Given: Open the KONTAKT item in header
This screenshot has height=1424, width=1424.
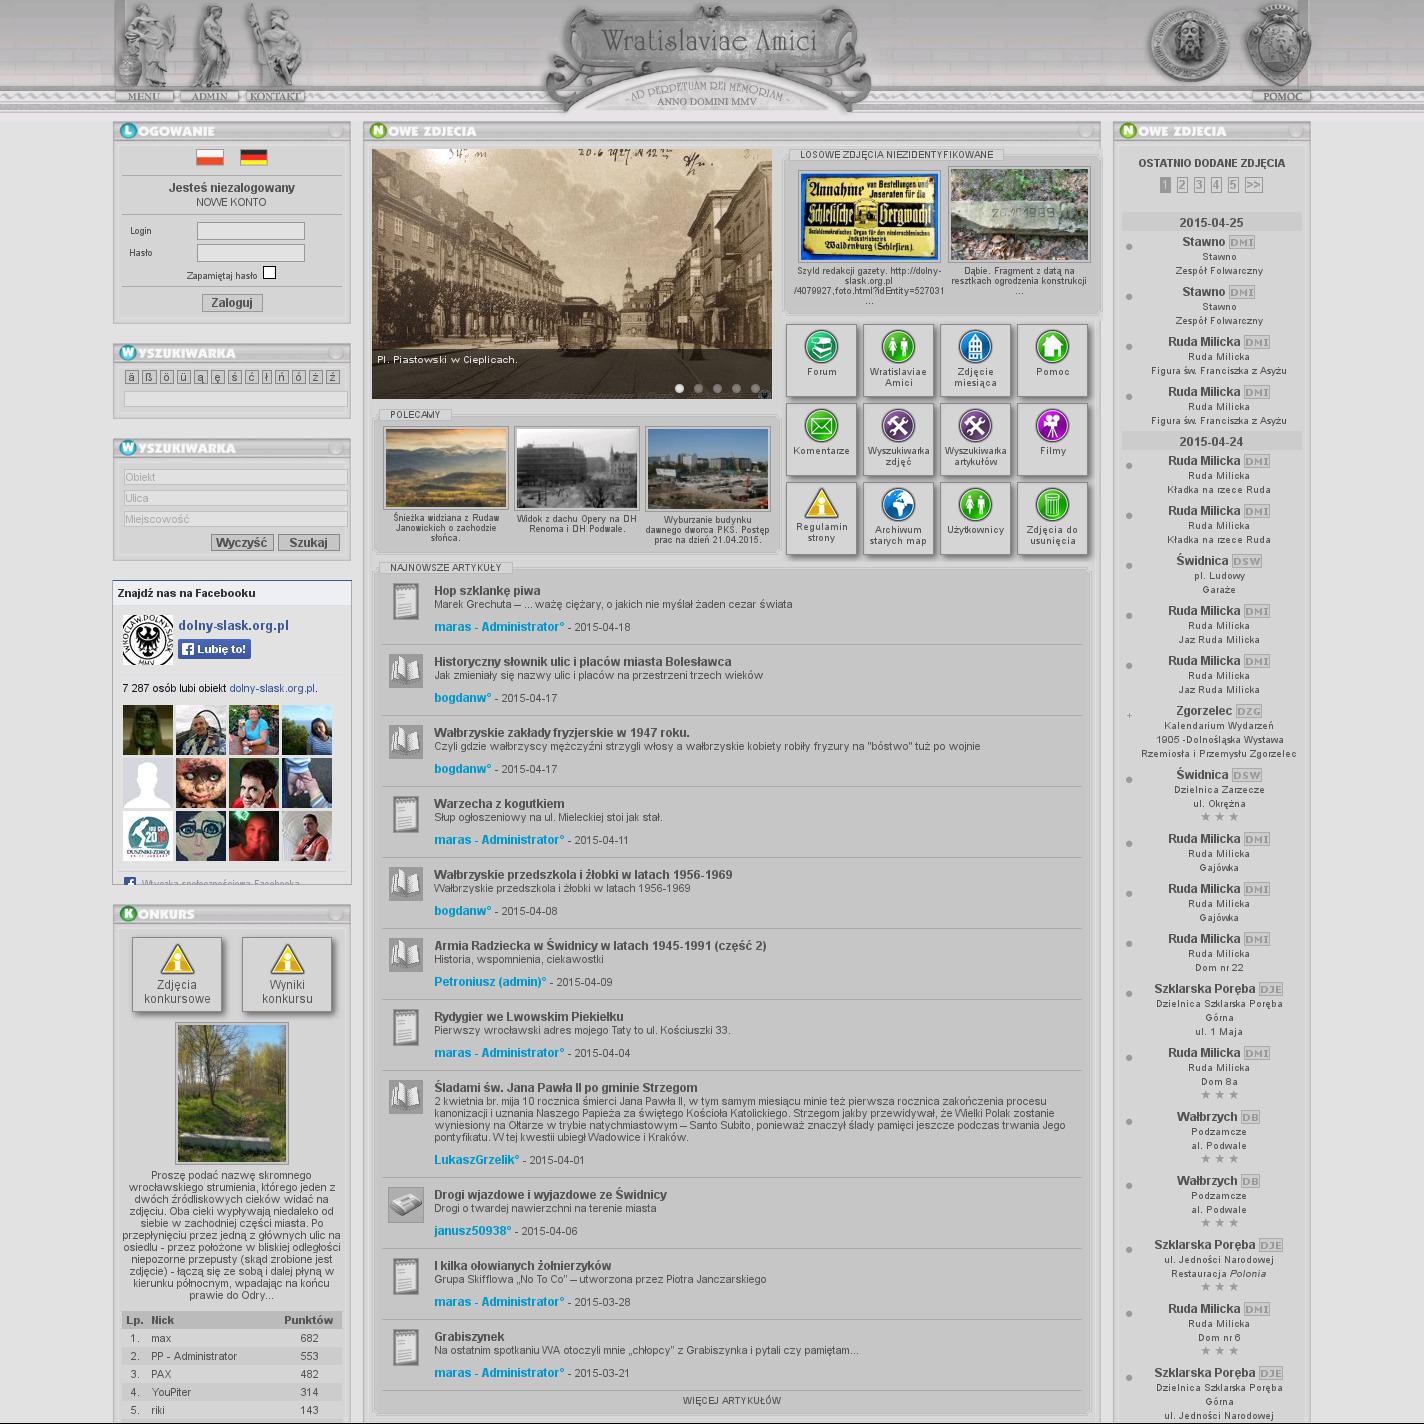Looking at the screenshot, I should [x=275, y=96].
